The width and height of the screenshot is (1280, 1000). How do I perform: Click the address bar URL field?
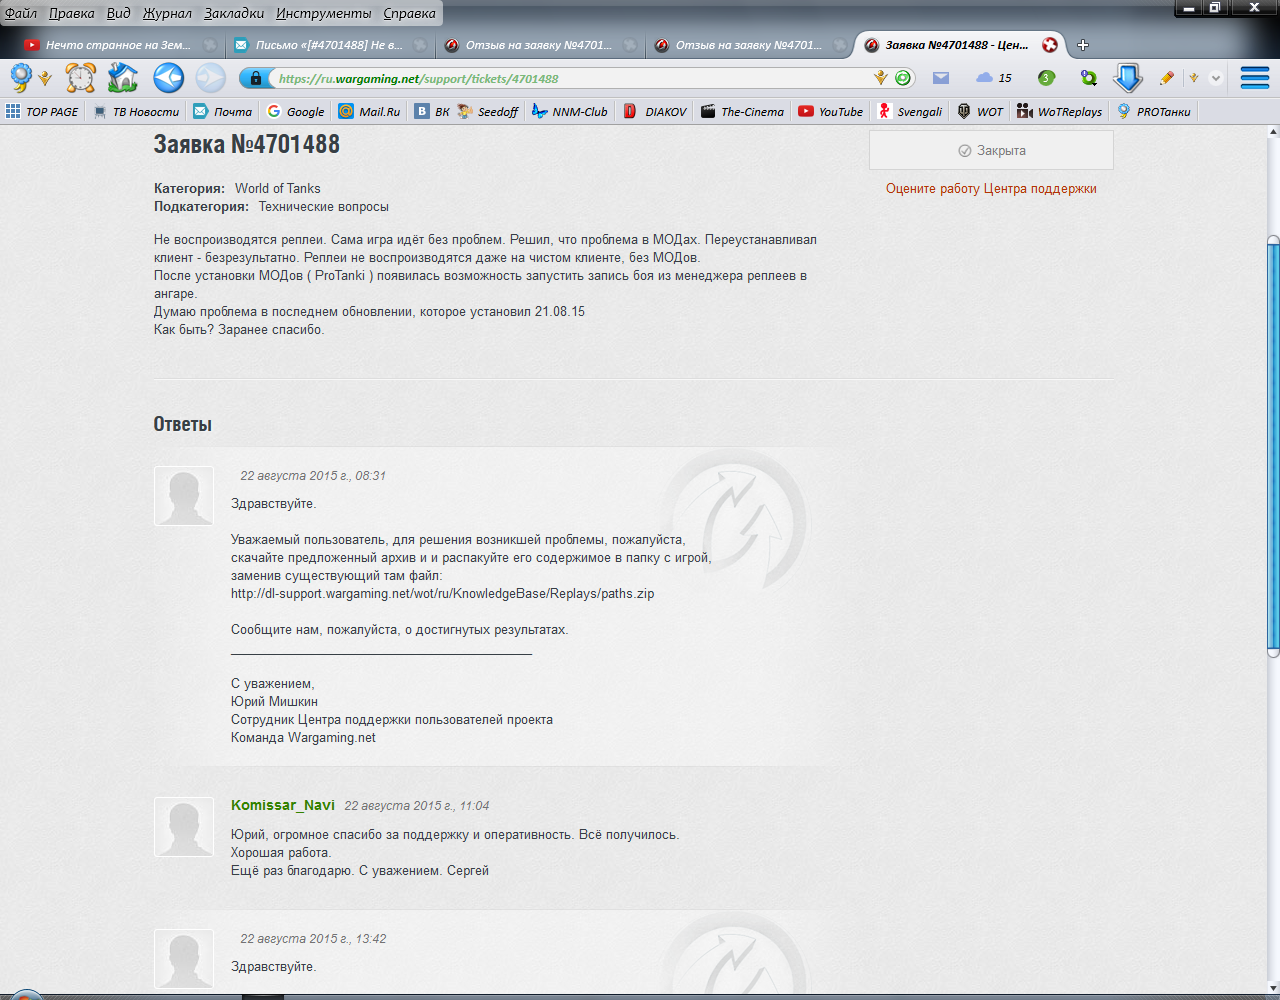coord(570,78)
